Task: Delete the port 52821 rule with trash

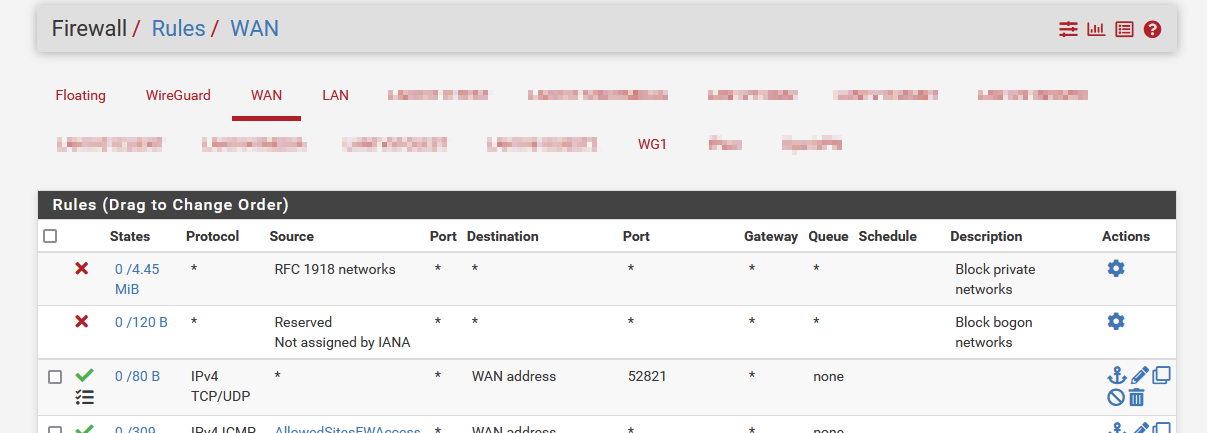Action: 1137,397
